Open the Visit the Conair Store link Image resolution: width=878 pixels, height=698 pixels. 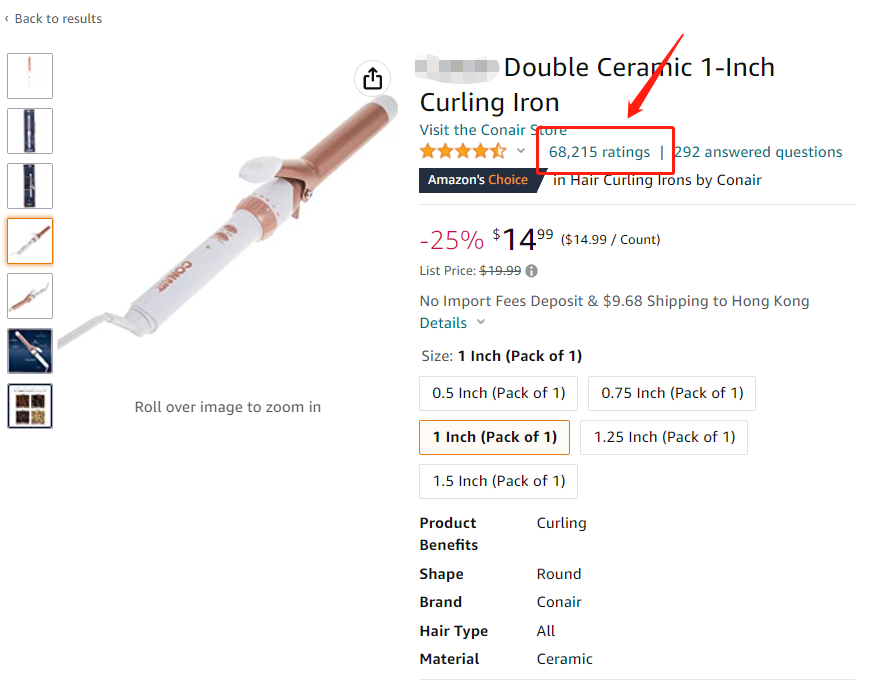493,130
